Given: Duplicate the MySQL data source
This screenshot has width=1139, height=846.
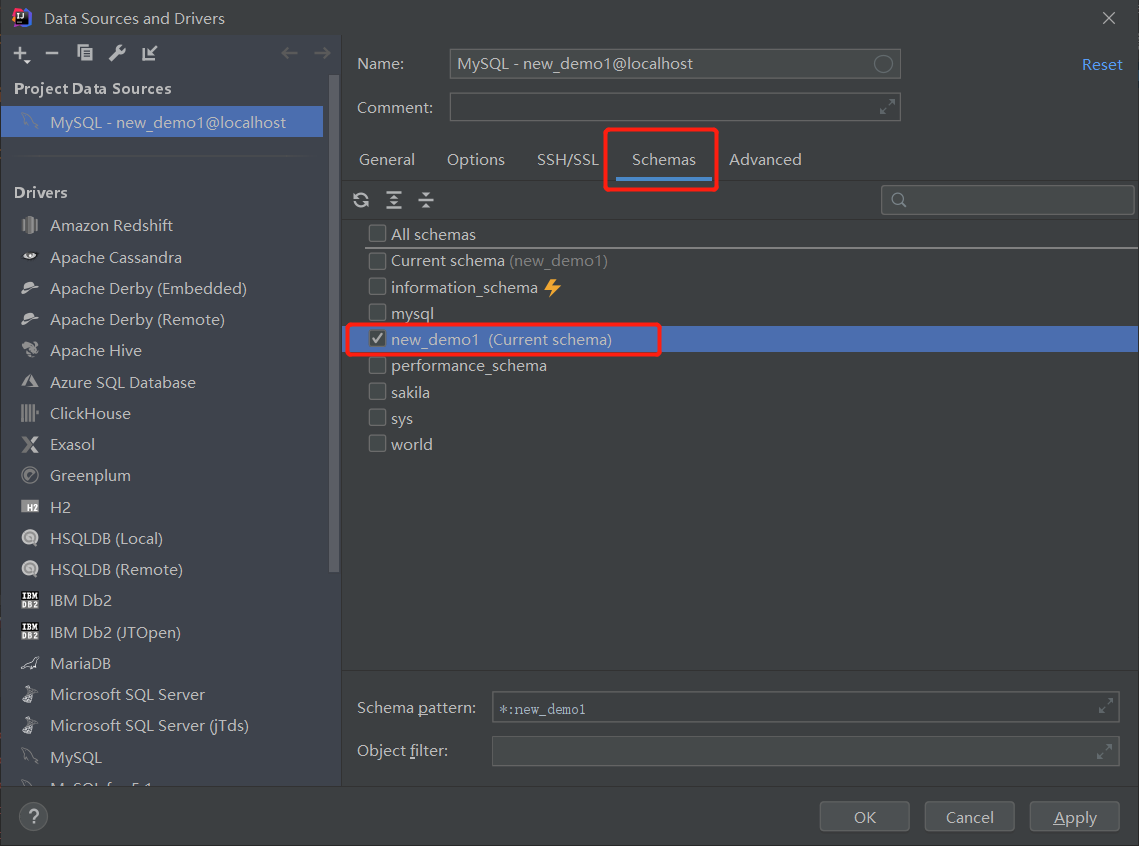Looking at the screenshot, I should [x=84, y=54].
